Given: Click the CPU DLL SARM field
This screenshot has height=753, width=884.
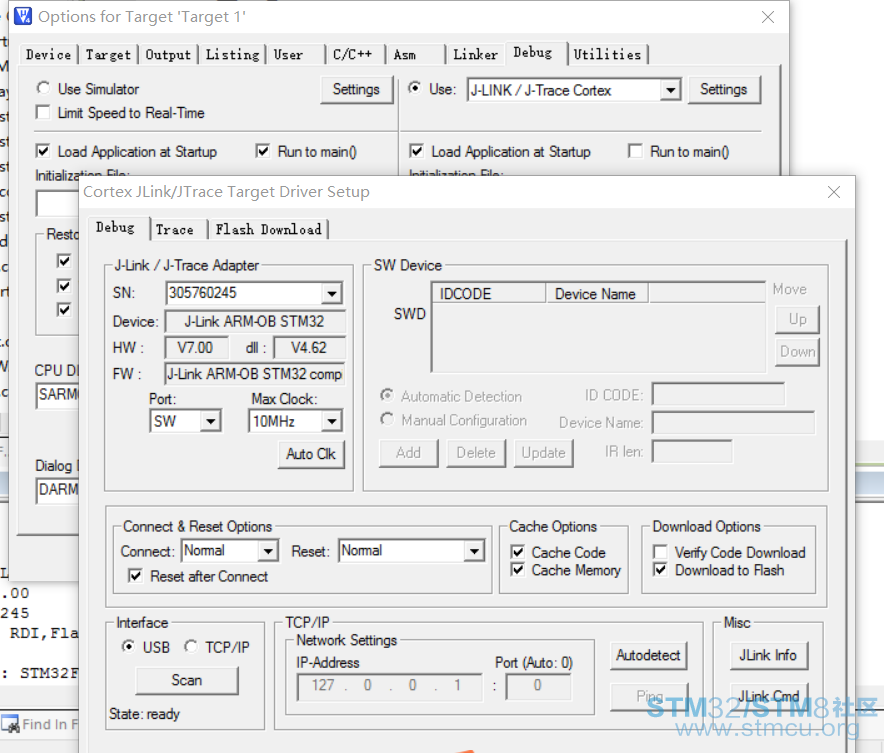Looking at the screenshot, I should tap(58, 395).
